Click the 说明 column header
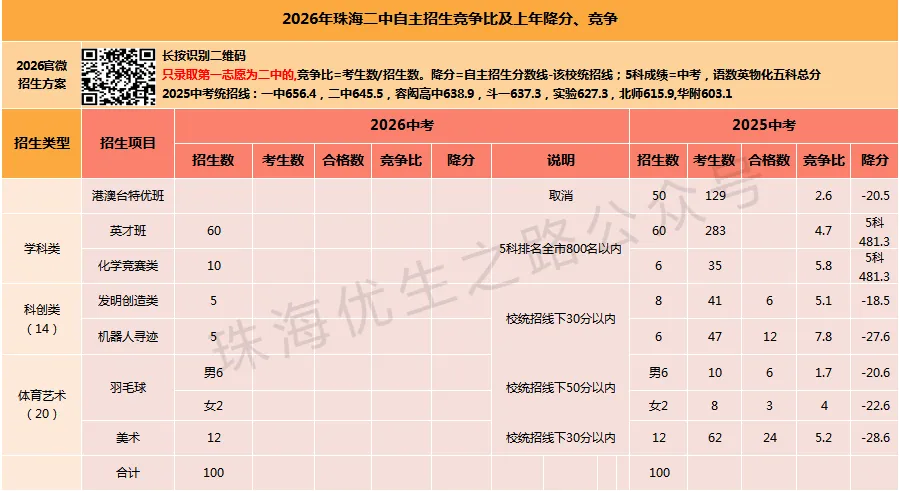899x491 pixels. [560, 161]
